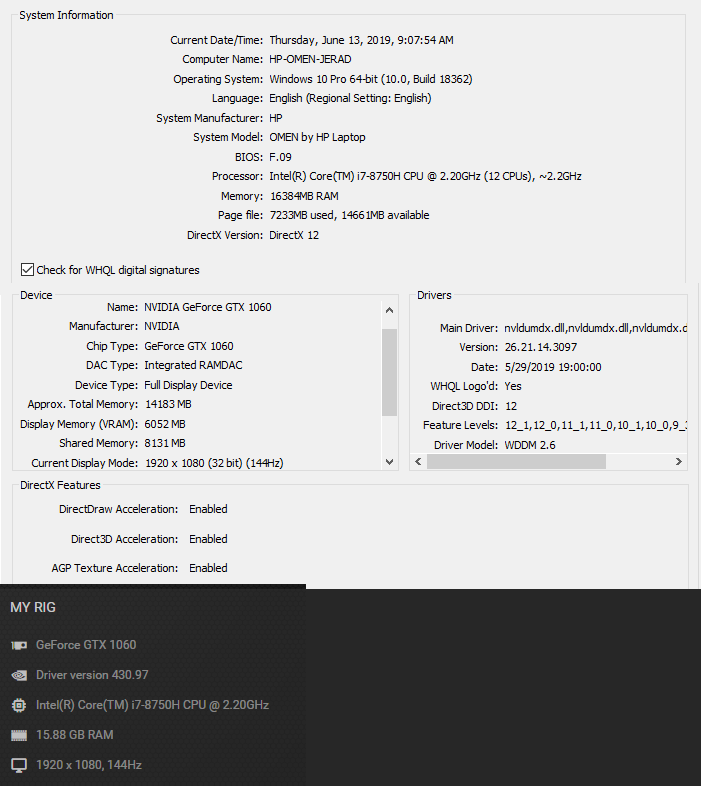
Task: Click the Device panel scroll down arrow
Action: tap(389, 462)
